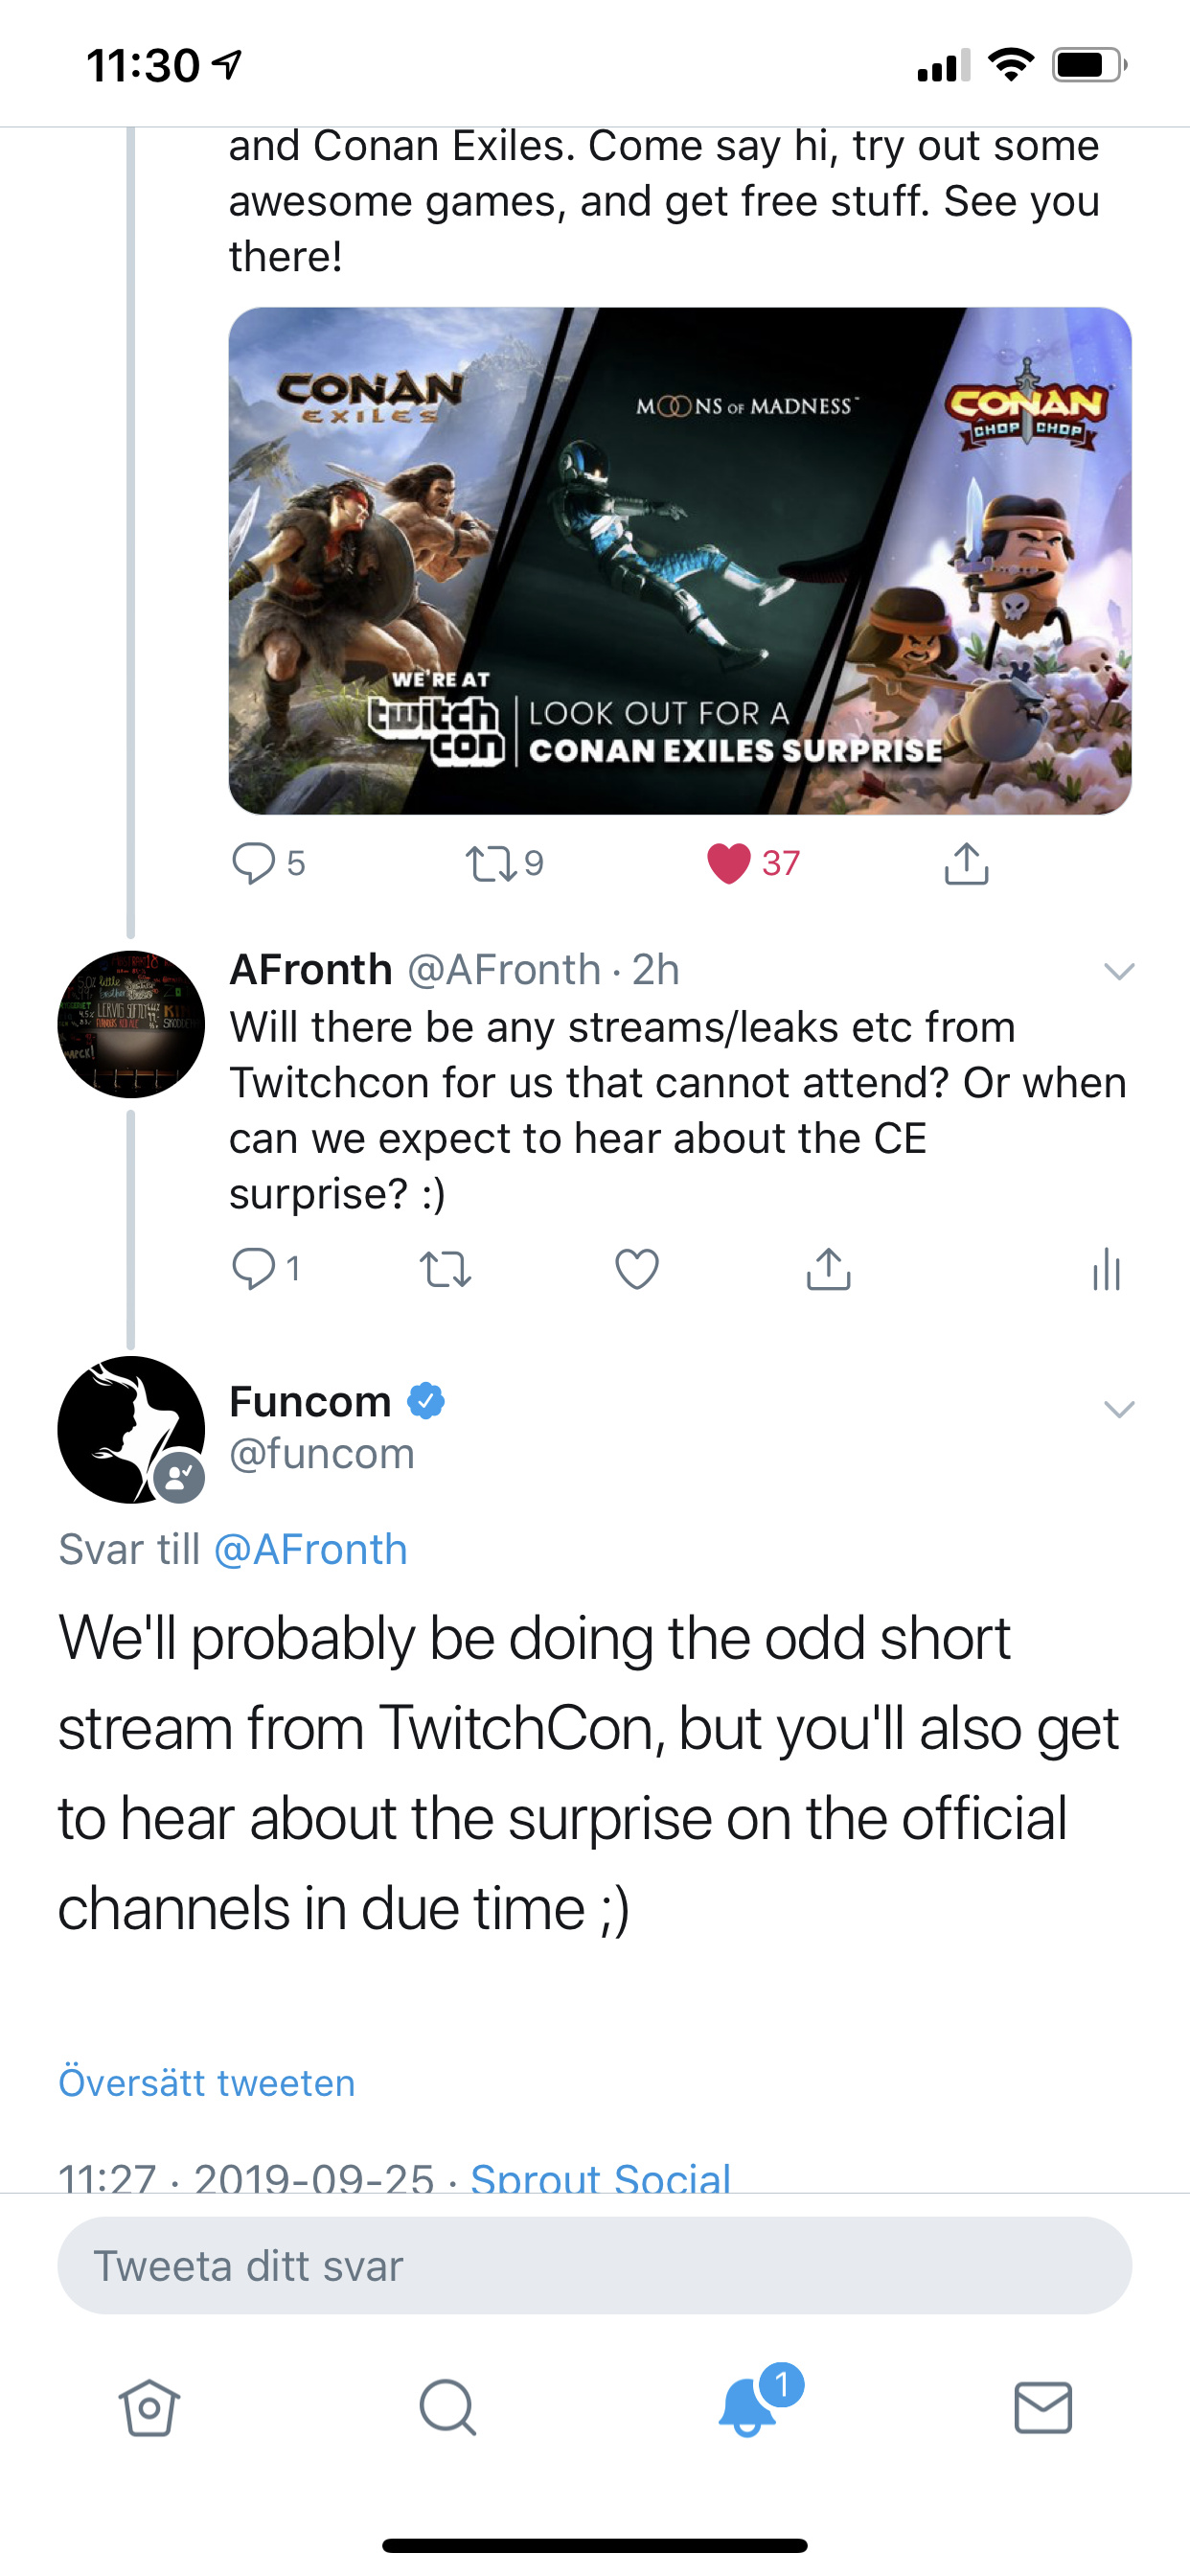Tap the 'Tweeta ditt svar' reply field
The image size is (1190, 2576).
(595, 2265)
